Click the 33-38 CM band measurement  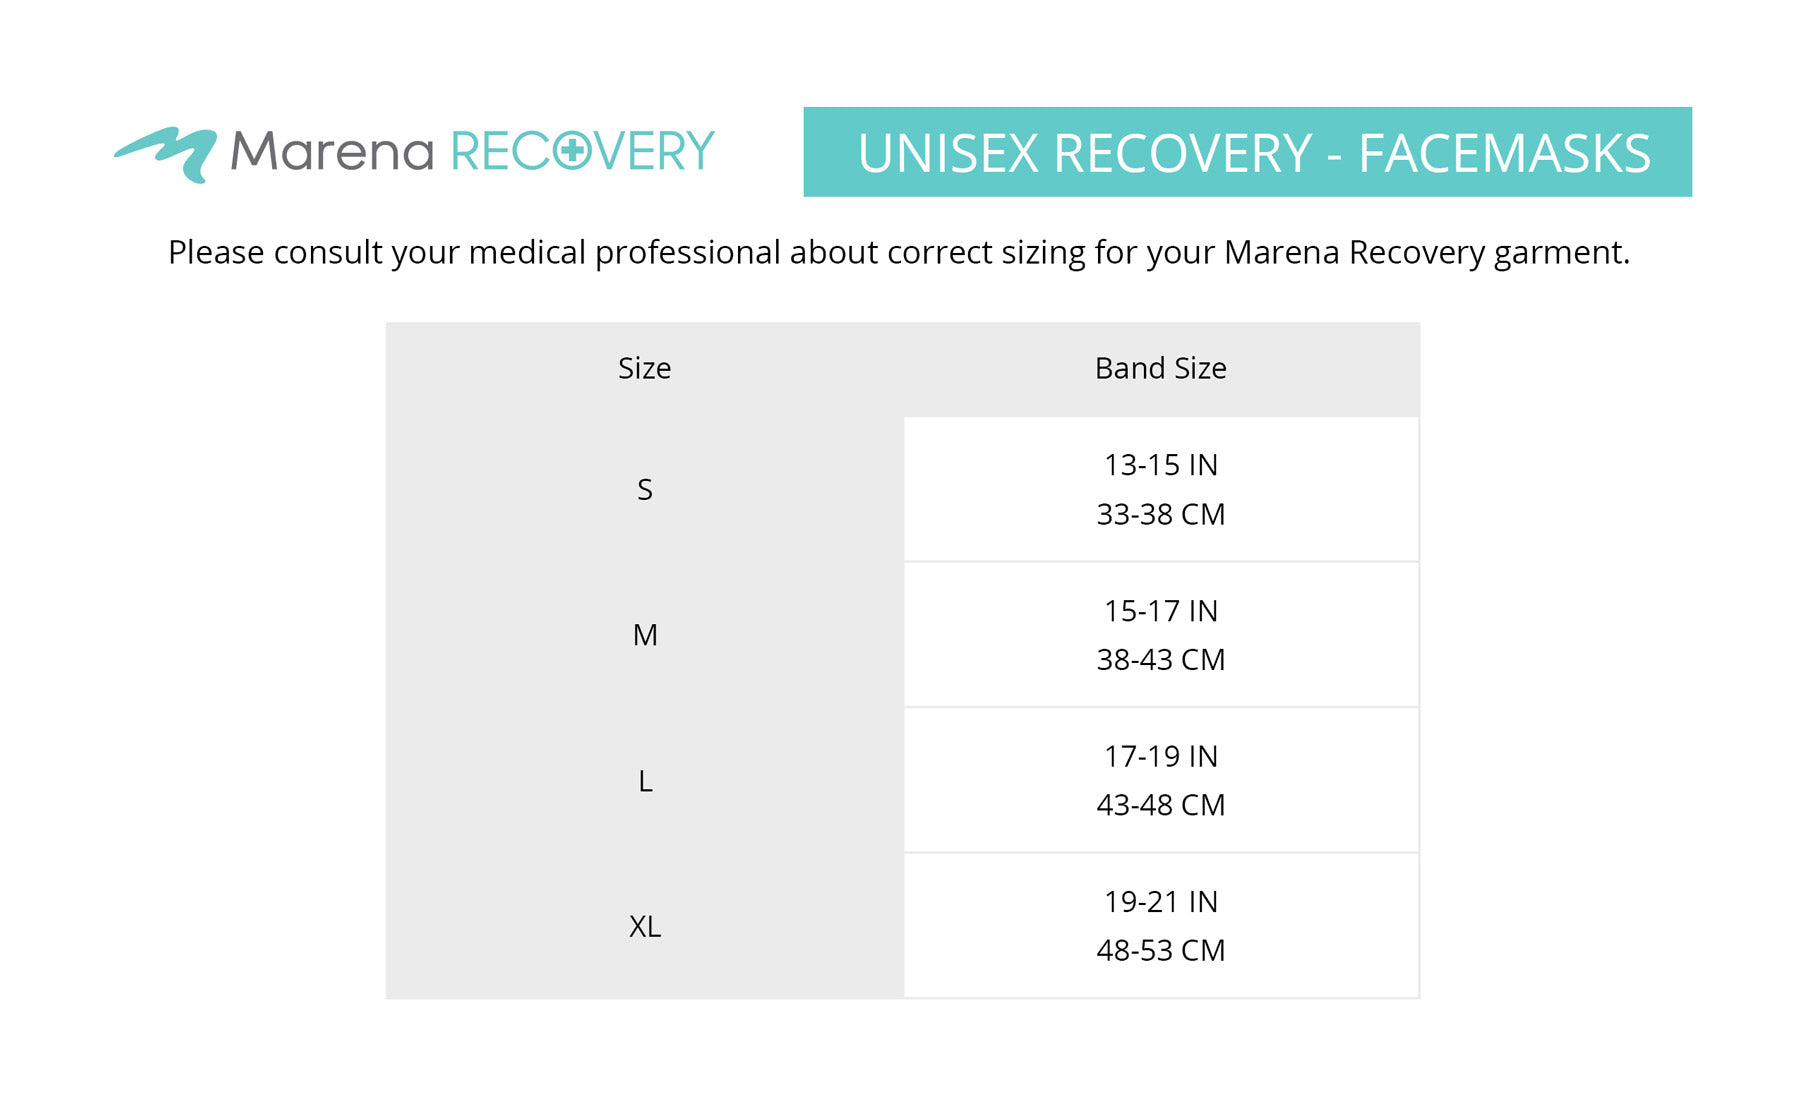pos(1160,514)
